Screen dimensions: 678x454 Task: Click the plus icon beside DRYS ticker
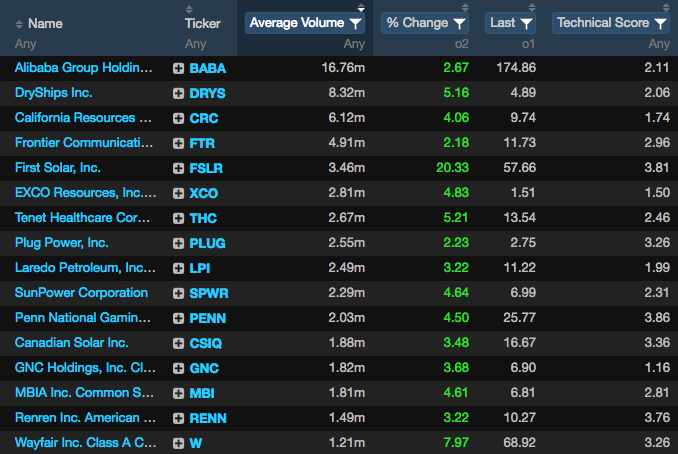178,93
